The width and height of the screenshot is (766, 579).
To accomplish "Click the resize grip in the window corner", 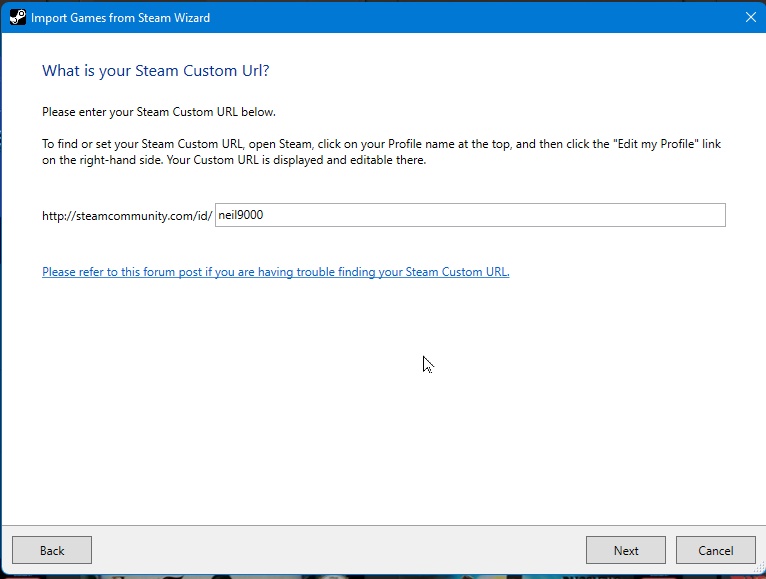I will [759, 567].
